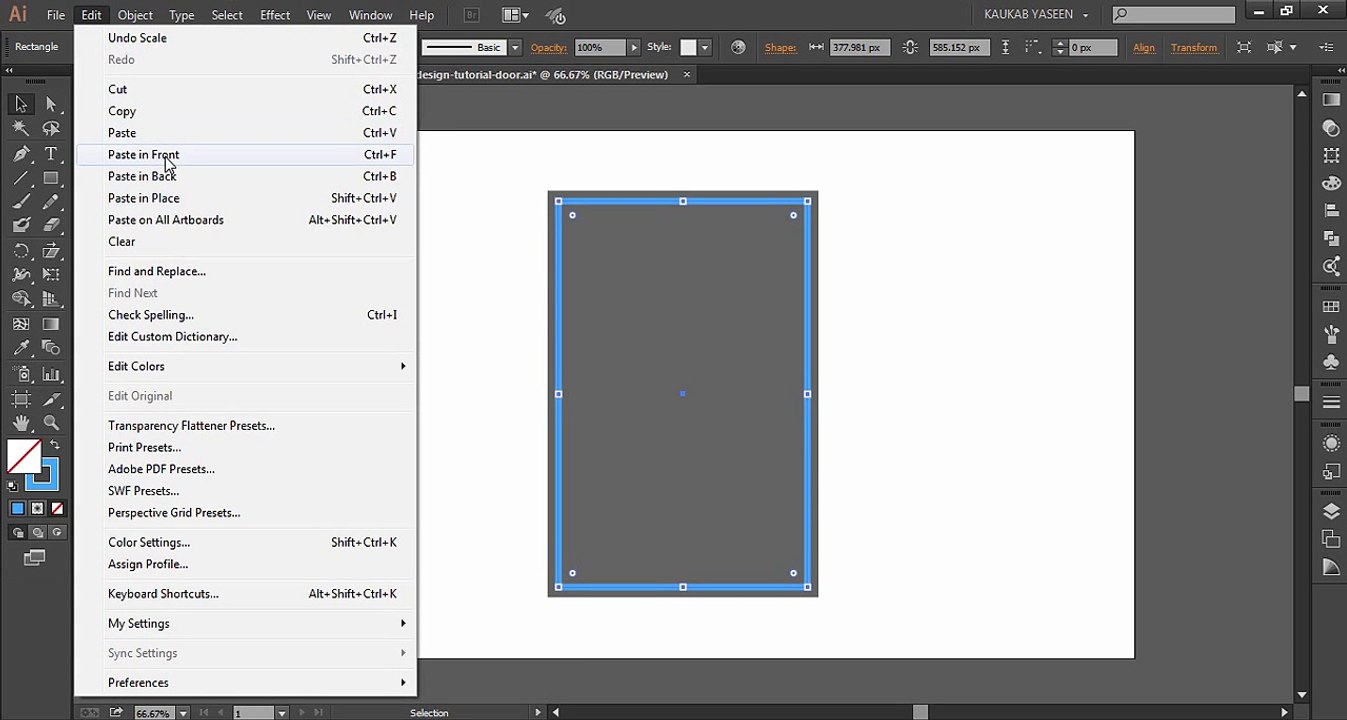The width and height of the screenshot is (1347, 720).
Task: Select the Zoom tool
Action: click(51, 423)
